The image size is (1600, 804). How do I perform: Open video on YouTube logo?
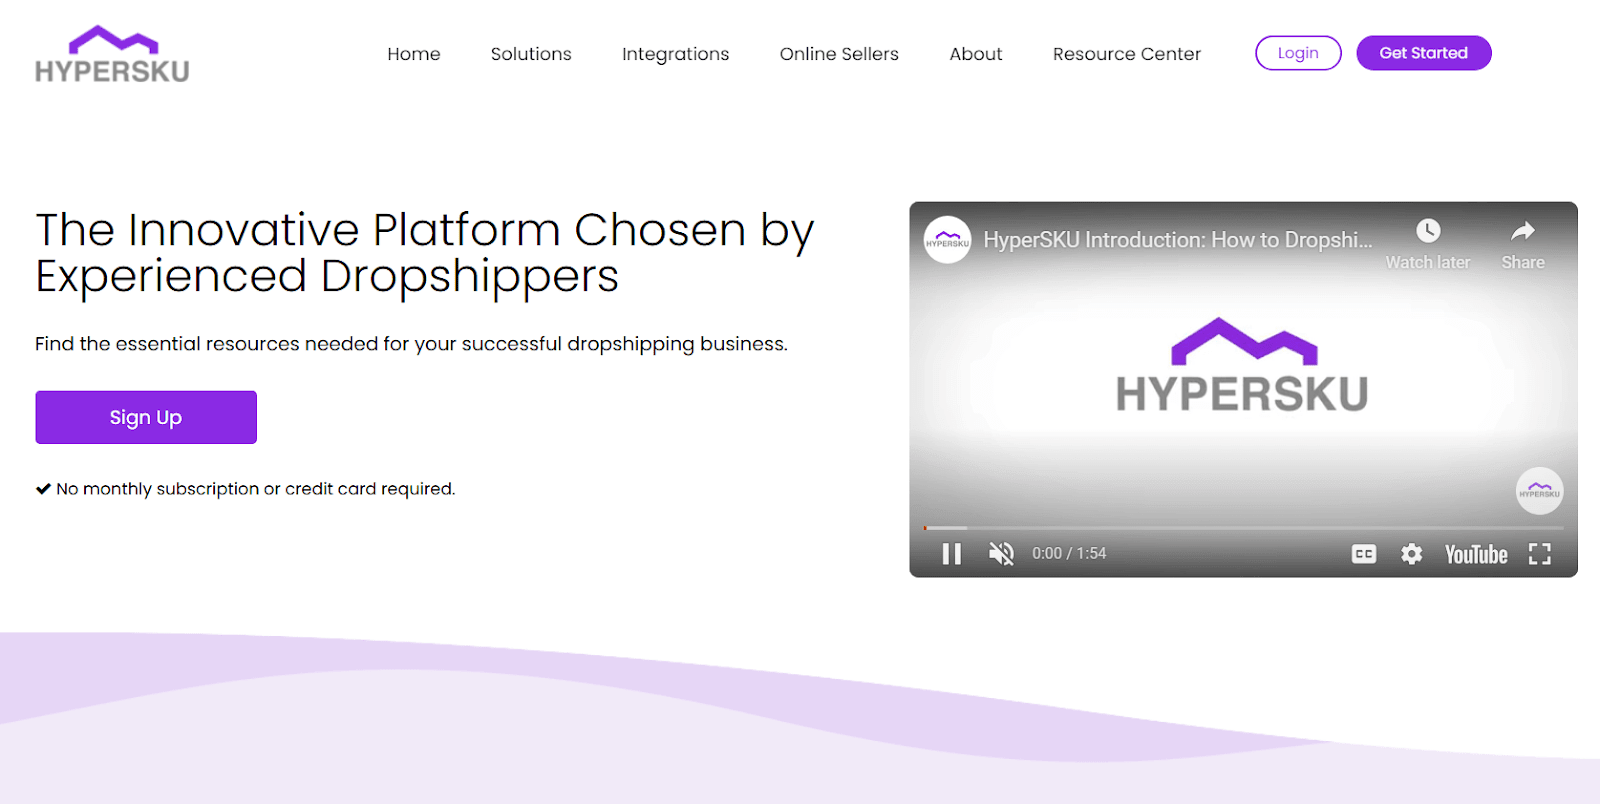[x=1476, y=554]
